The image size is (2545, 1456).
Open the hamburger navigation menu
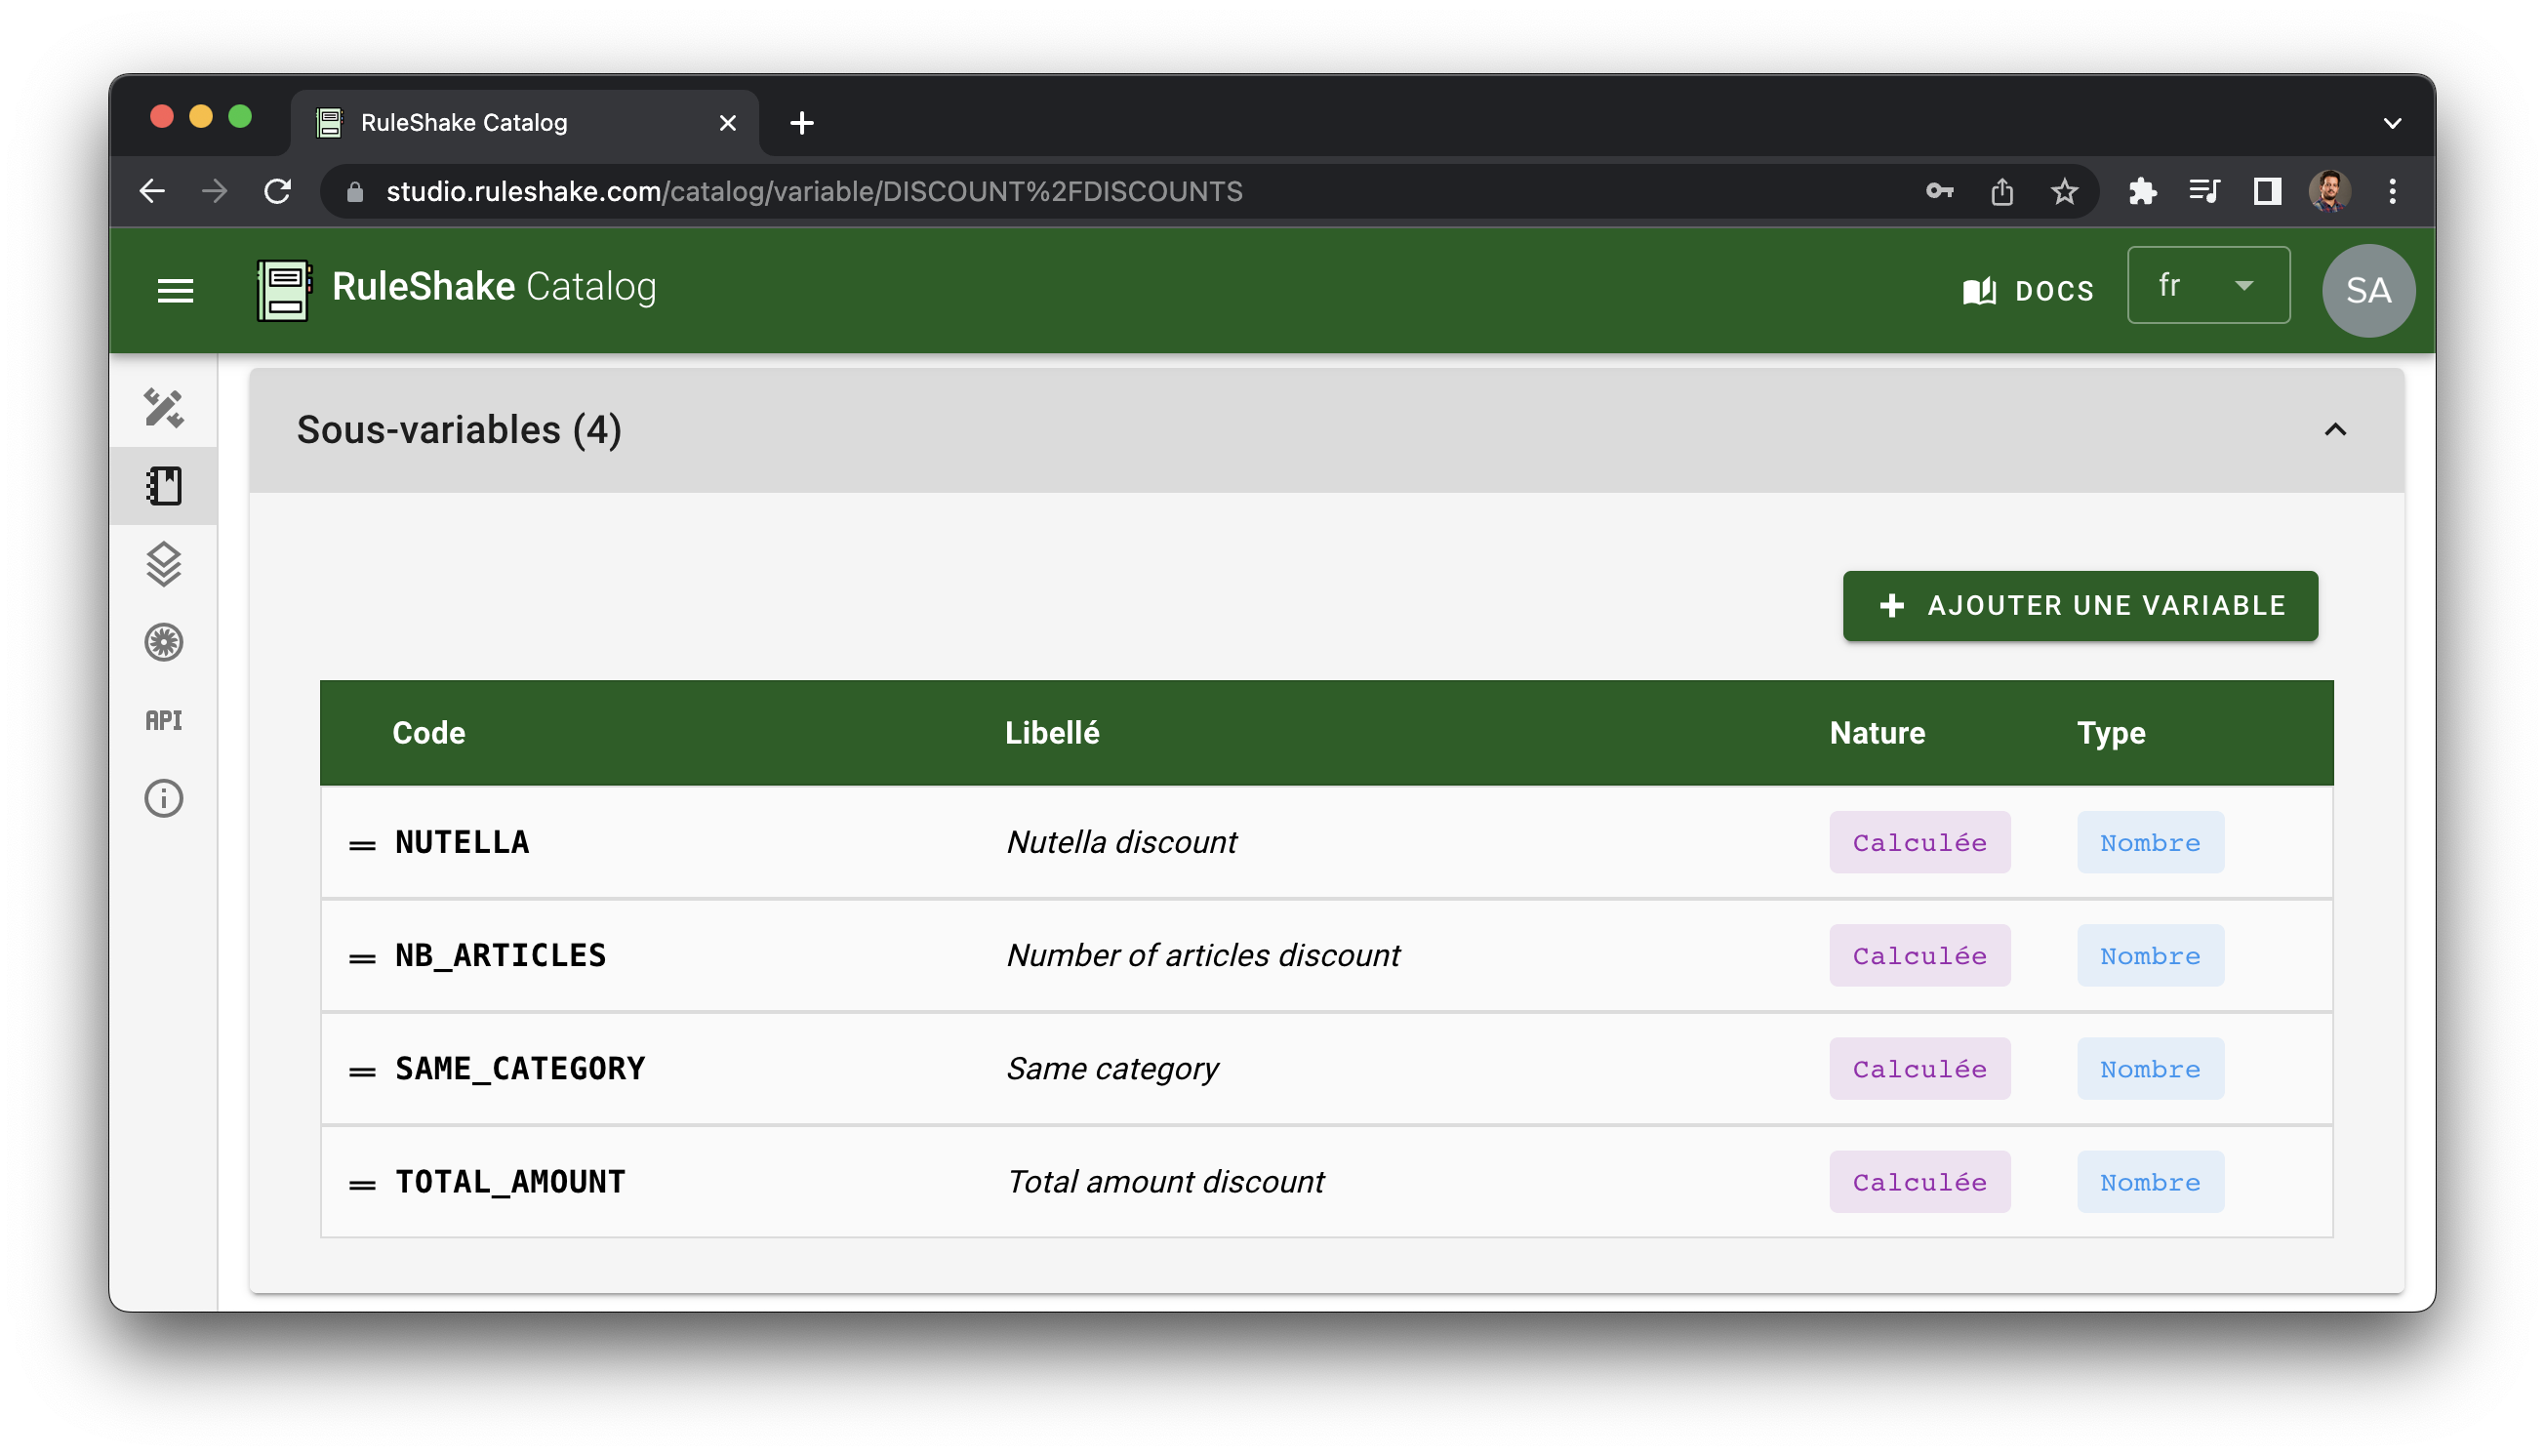(x=175, y=290)
